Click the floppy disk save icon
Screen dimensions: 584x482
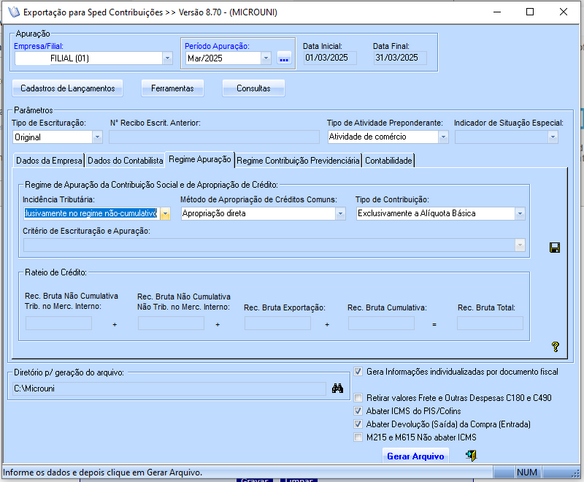click(x=555, y=247)
